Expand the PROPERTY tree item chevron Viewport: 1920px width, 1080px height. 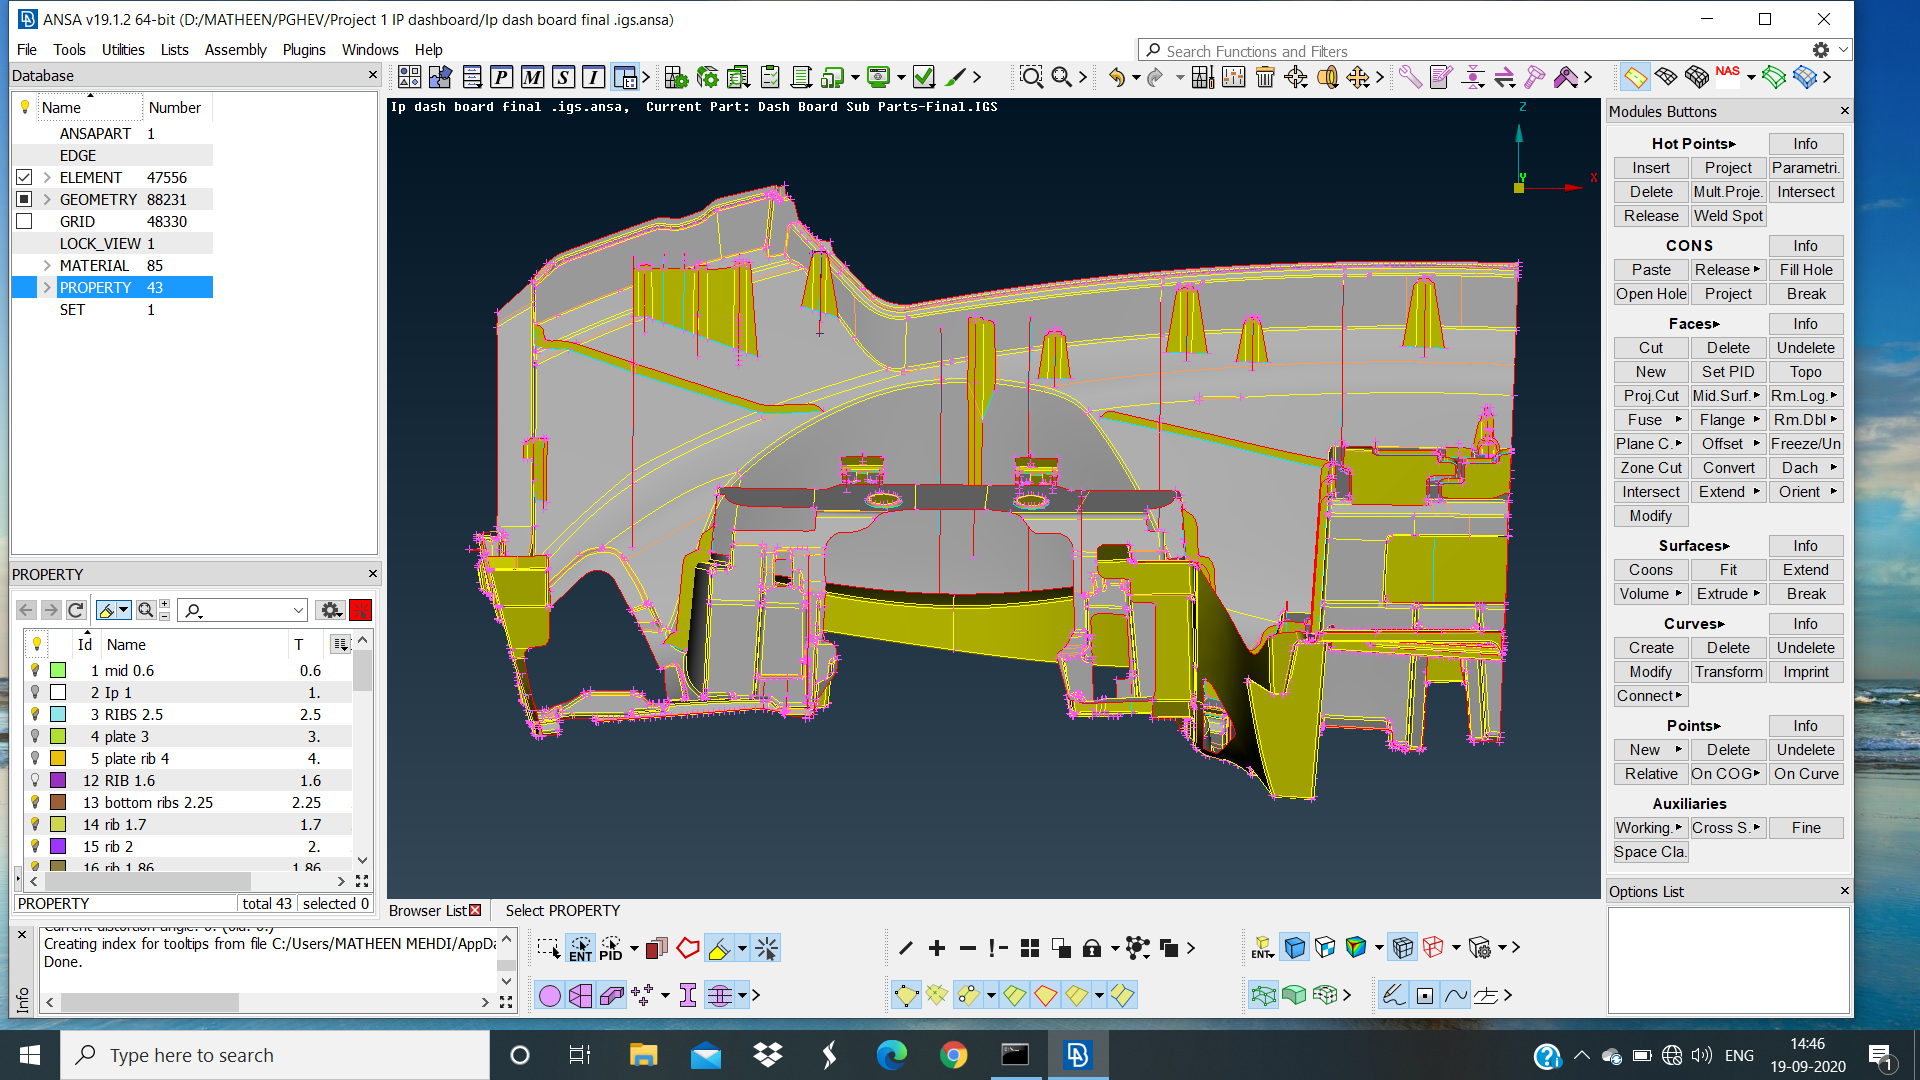point(46,287)
